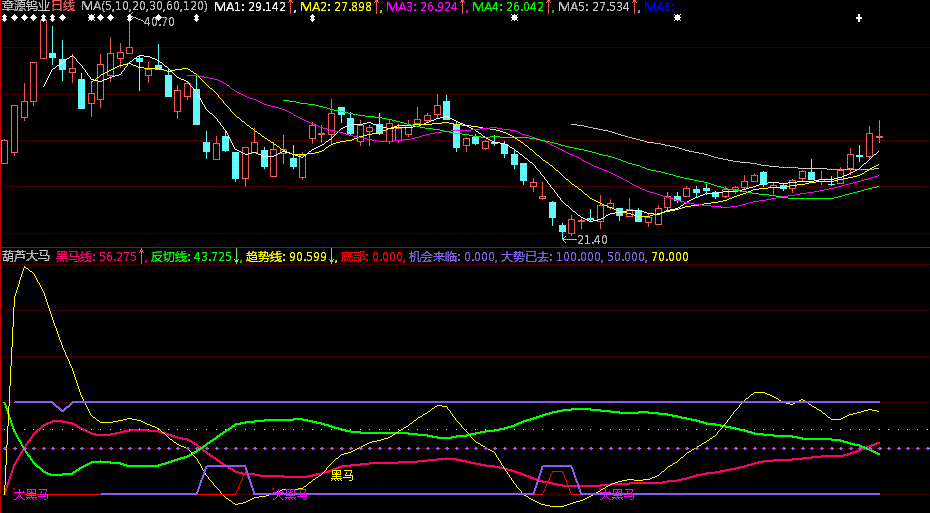This screenshot has height=513, width=930.
Task: Click the 机会来临: 0.000 legend
Action: pyautogui.click(x=452, y=257)
